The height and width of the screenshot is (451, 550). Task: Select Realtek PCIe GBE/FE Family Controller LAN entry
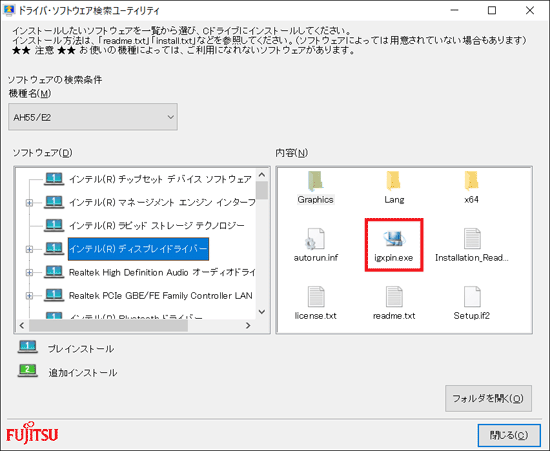[x=160, y=296]
